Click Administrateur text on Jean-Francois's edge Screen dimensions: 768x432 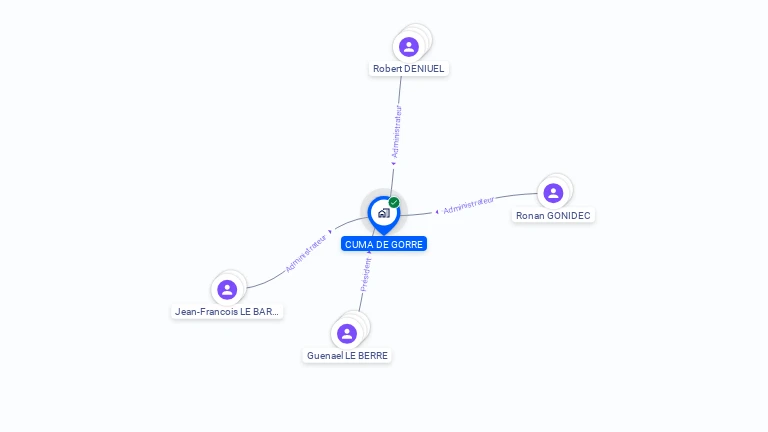coord(306,253)
